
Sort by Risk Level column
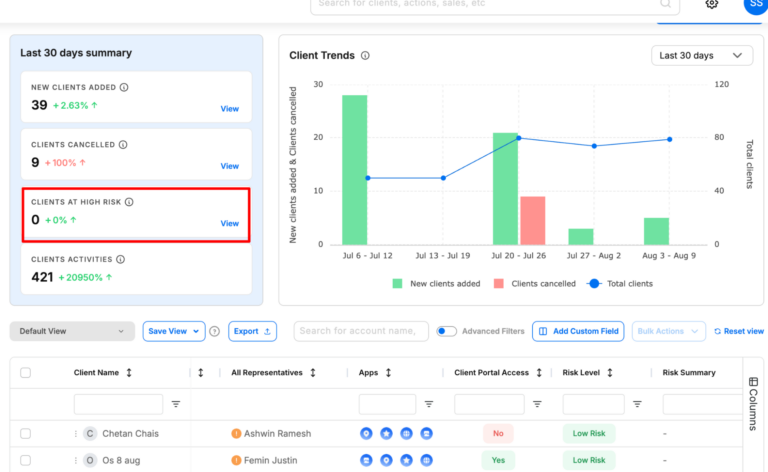[610, 373]
